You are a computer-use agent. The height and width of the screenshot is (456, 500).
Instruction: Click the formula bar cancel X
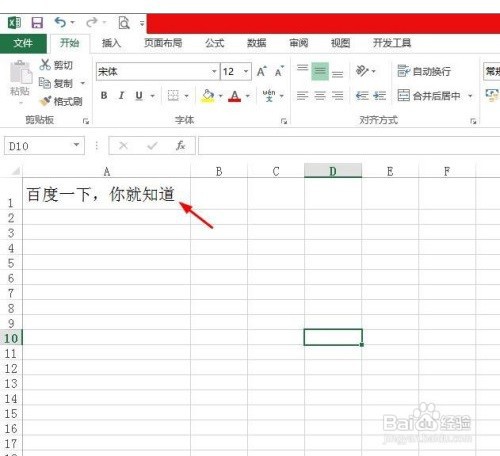point(123,146)
